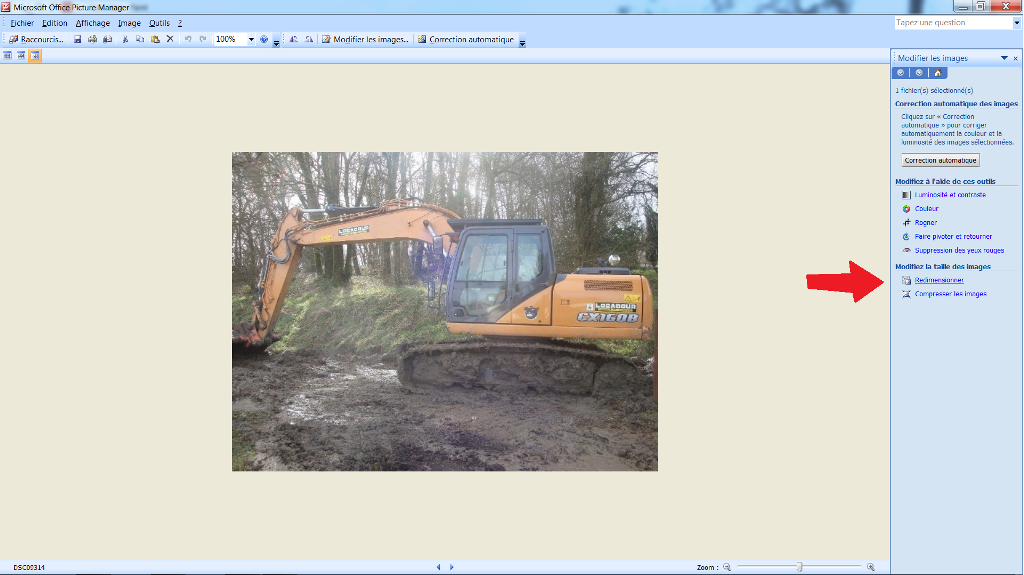Open the Fichier menu

[22, 23]
